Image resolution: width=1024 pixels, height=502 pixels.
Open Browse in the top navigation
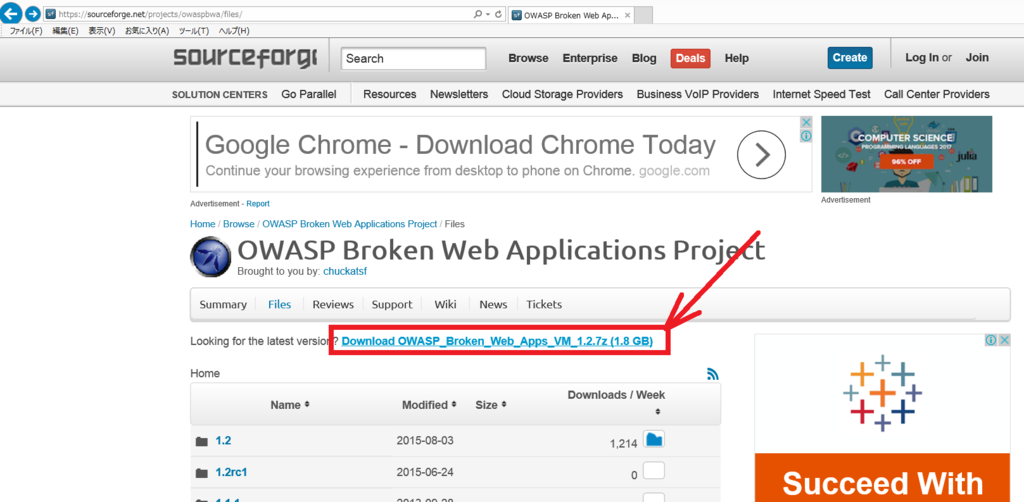528,58
